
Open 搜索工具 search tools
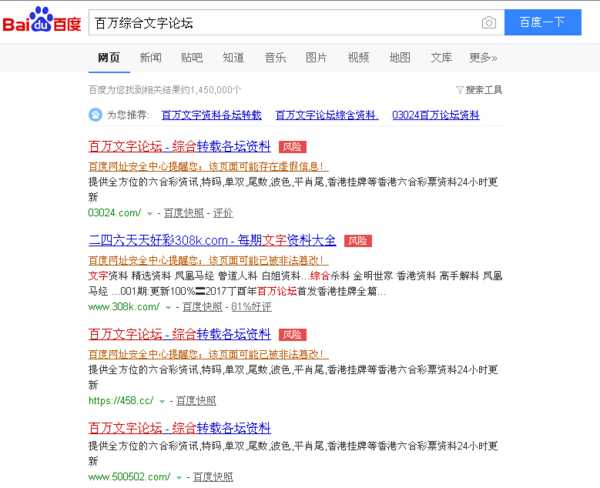pyautogui.click(x=484, y=90)
